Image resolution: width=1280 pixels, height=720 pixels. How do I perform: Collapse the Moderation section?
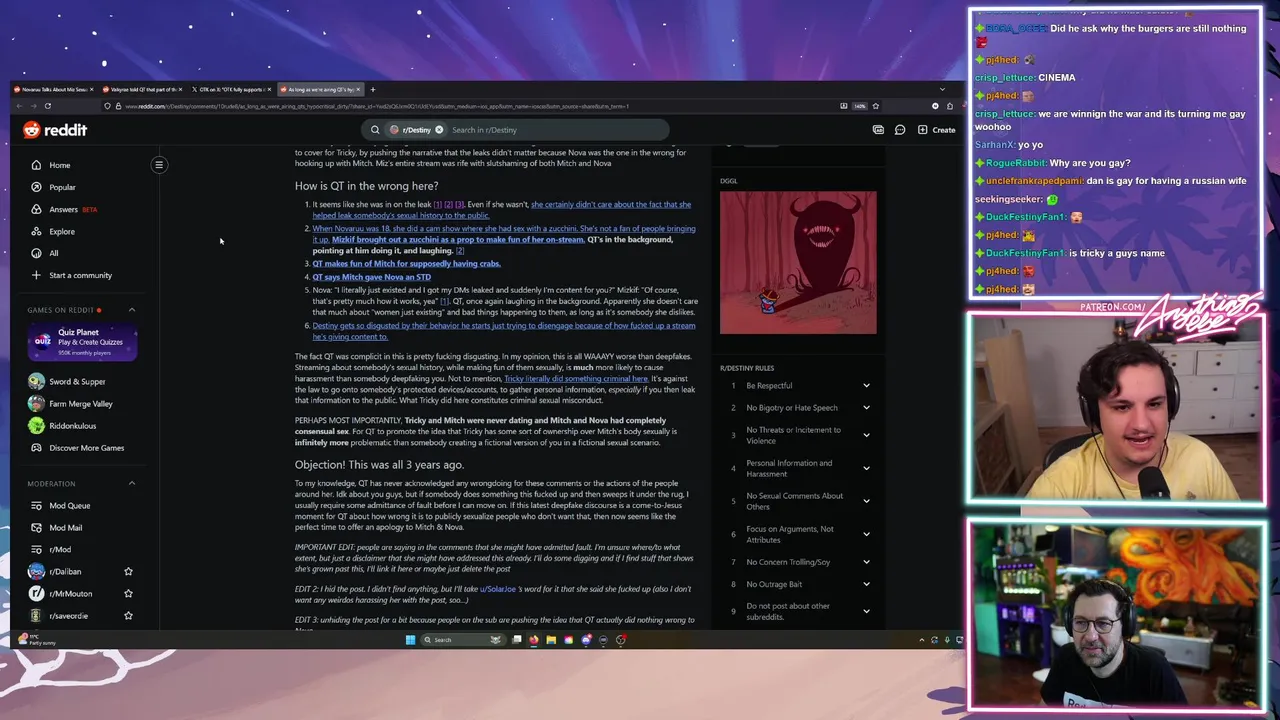(131, 484)
